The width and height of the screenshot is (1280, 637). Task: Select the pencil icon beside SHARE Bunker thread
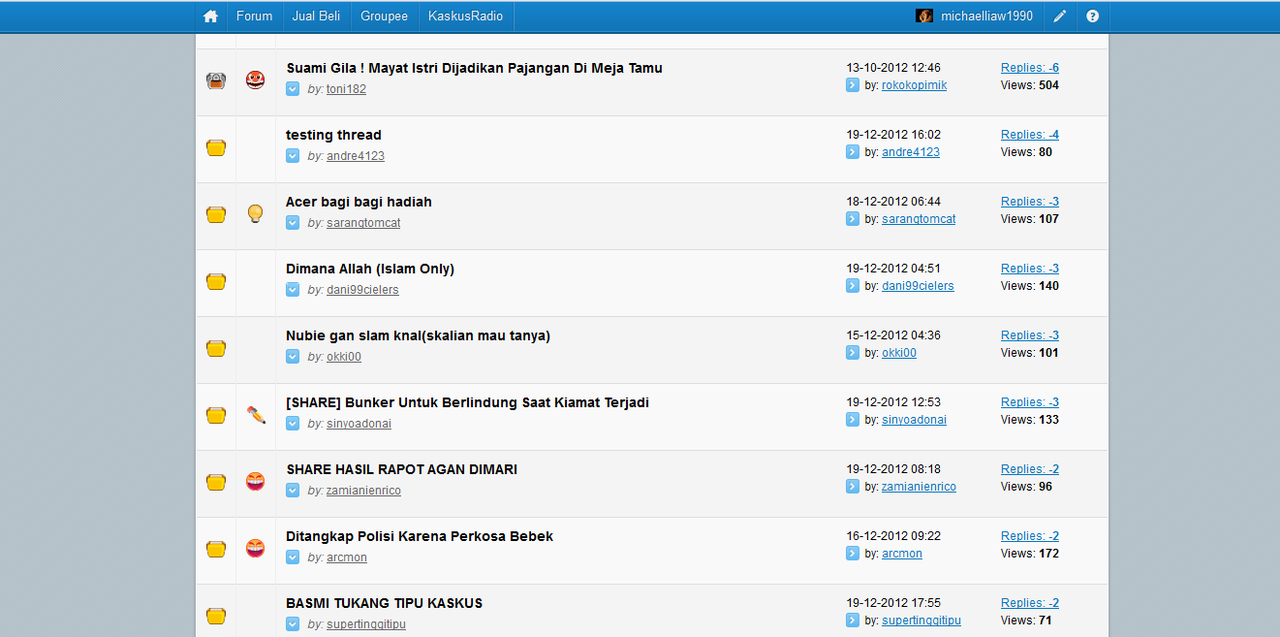[255, 414]
